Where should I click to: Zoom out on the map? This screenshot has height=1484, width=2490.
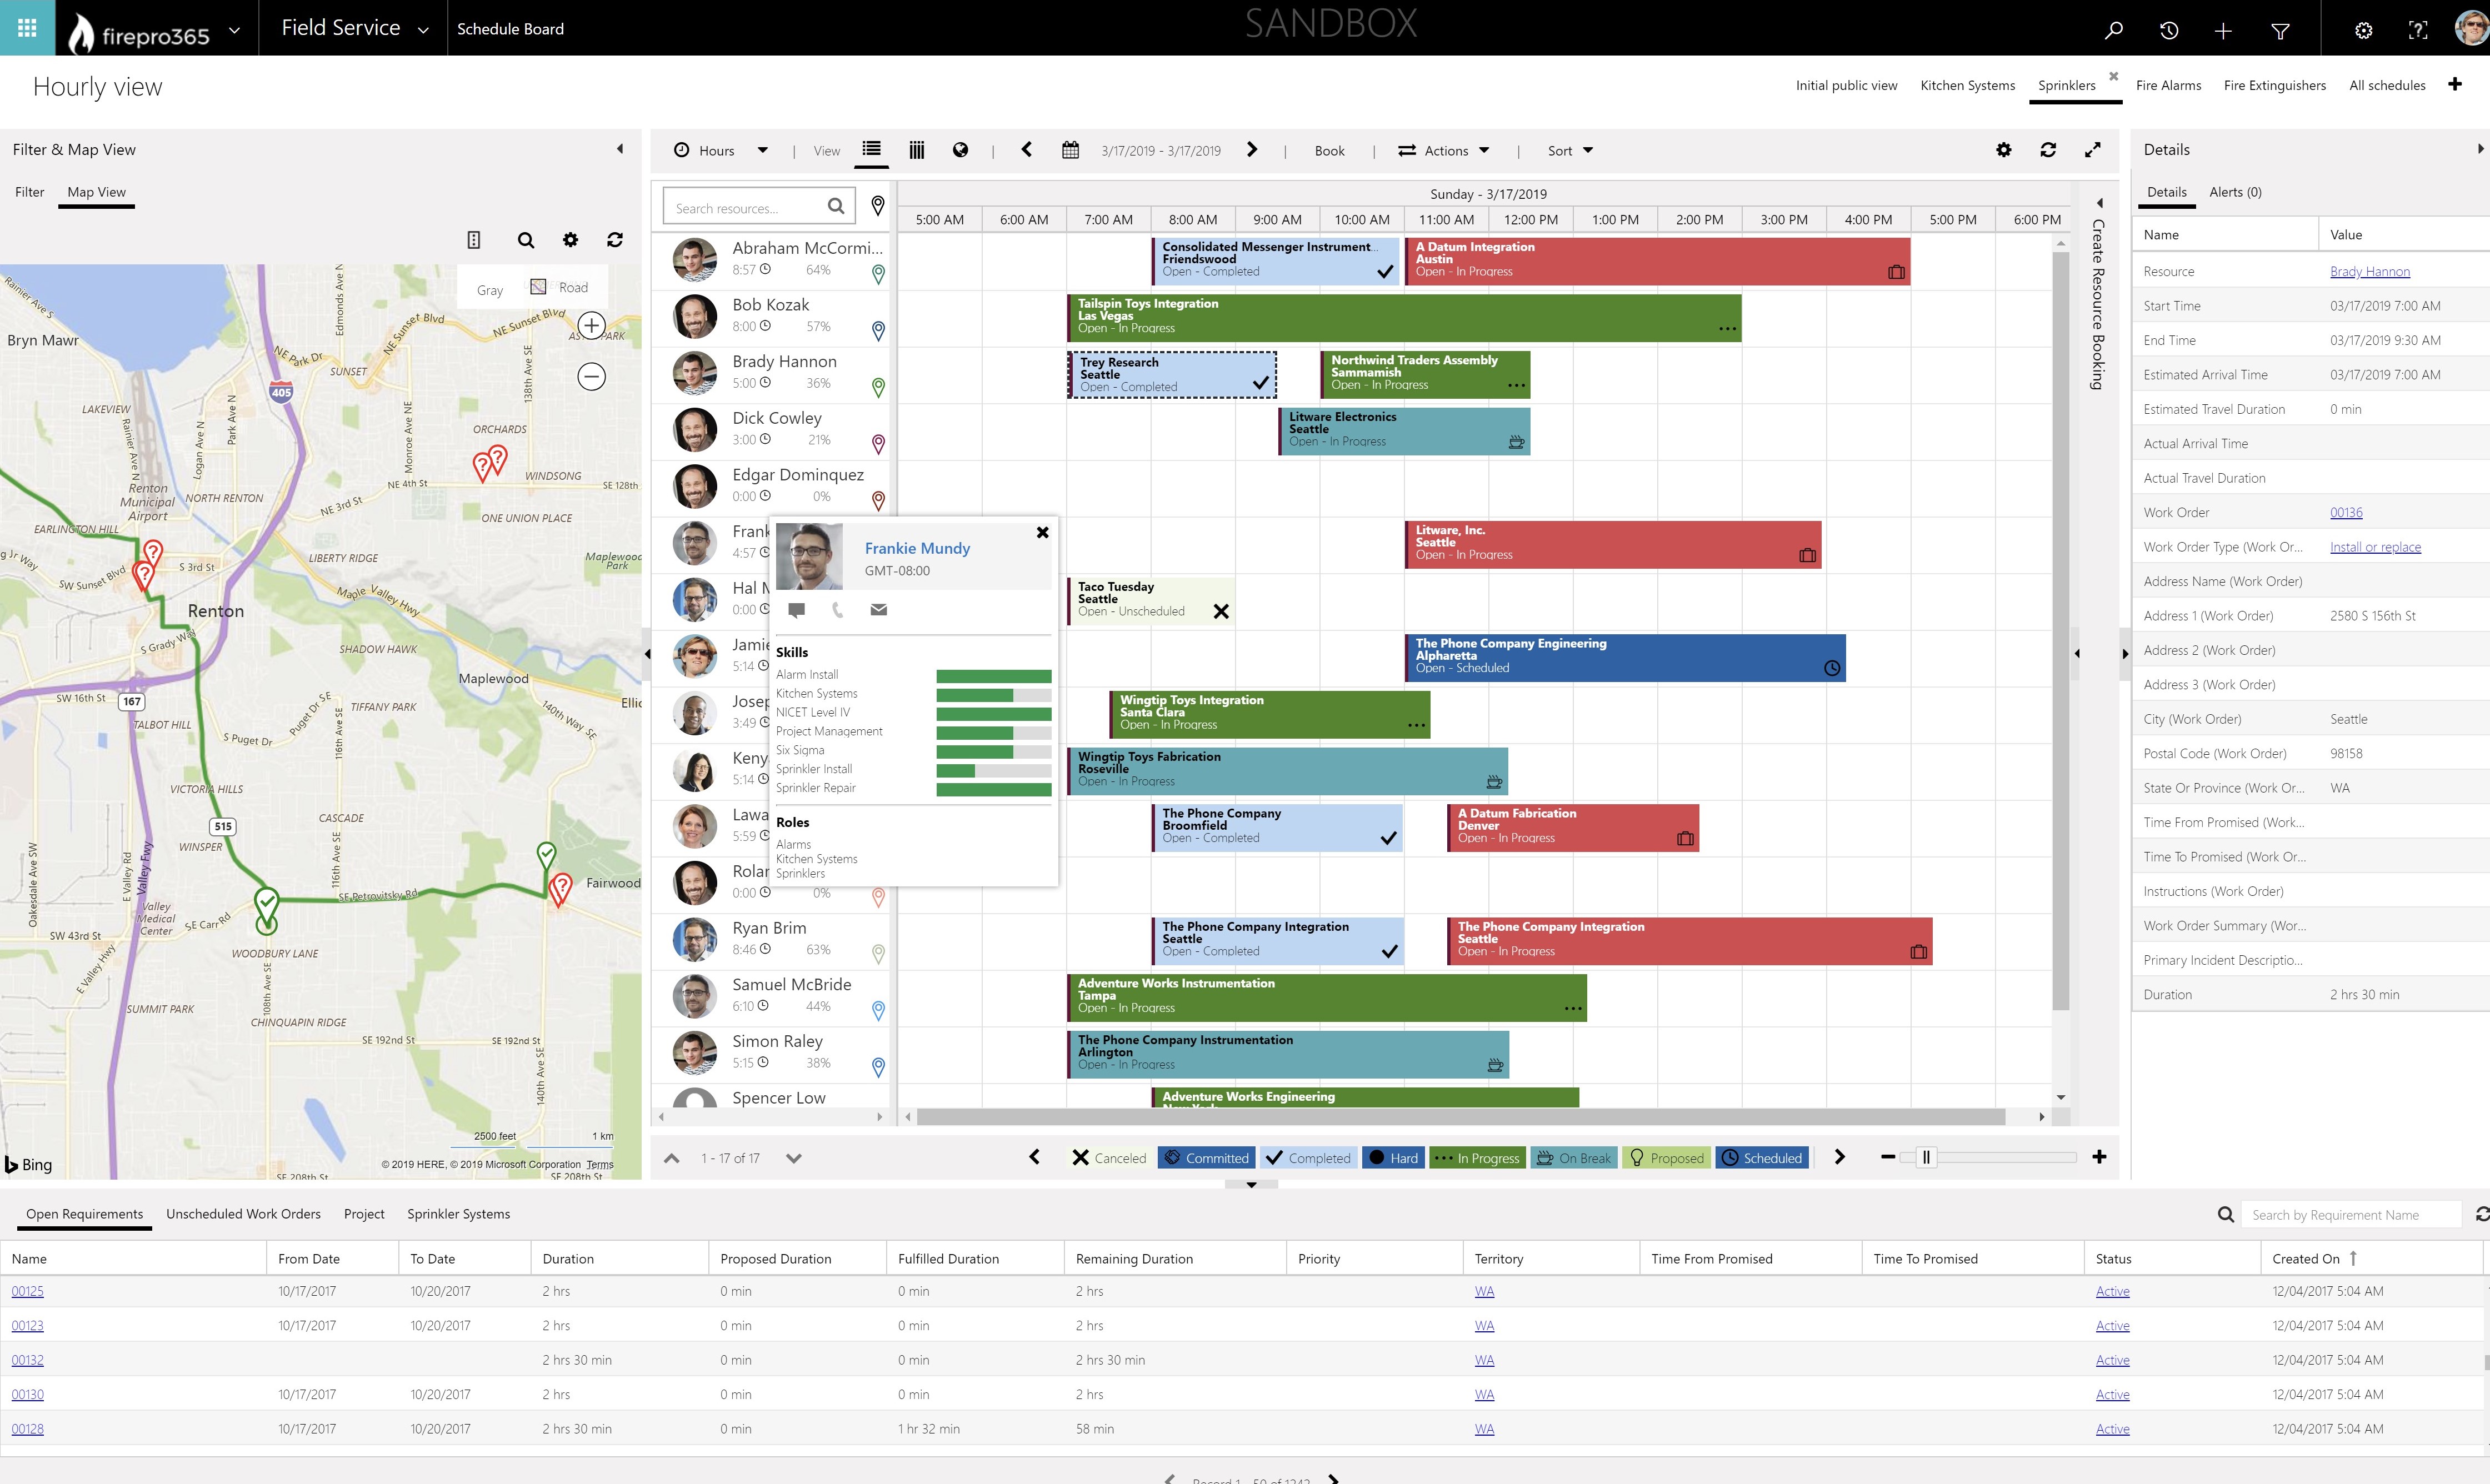[x=591, y=377]
